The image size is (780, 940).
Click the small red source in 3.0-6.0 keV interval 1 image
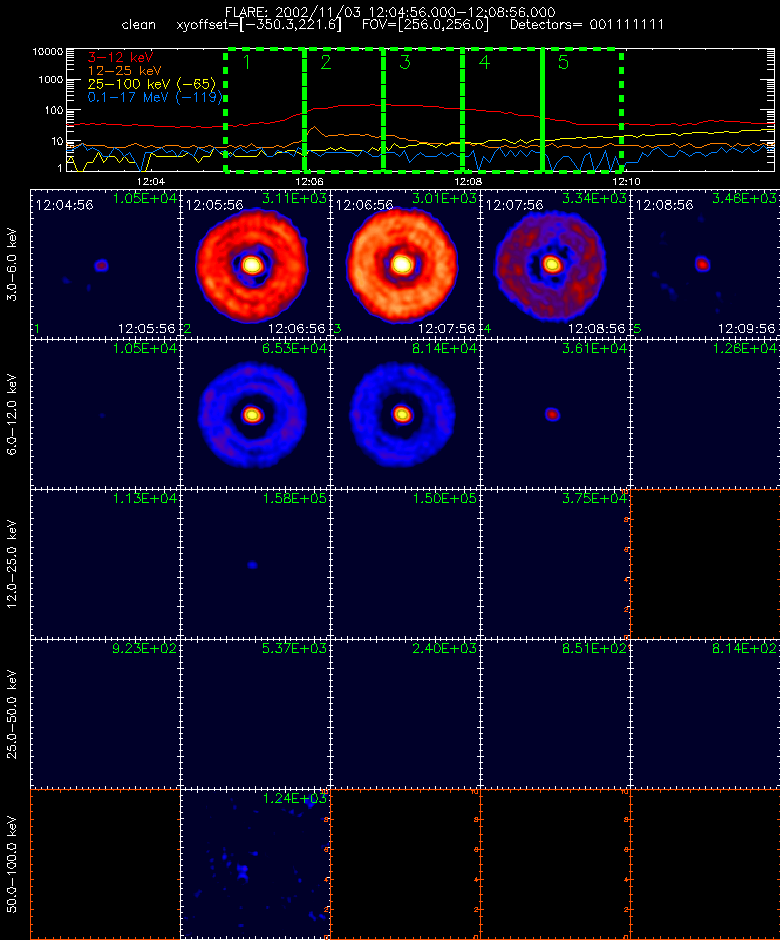tap(101, 265)
